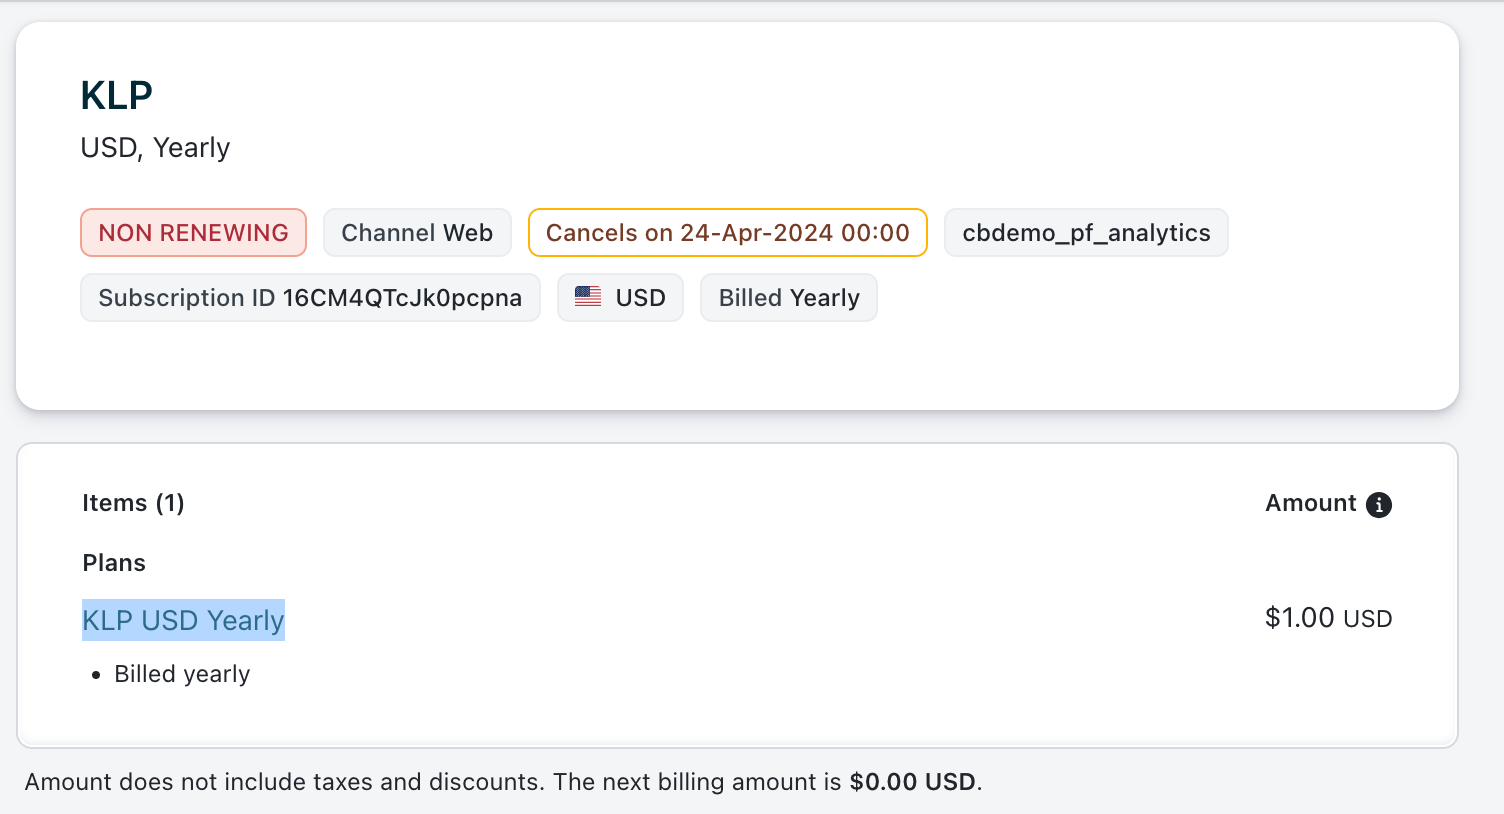Screen dimensions: 1504x814
Task: Click the Amount column label
Action: (1310, 503)
